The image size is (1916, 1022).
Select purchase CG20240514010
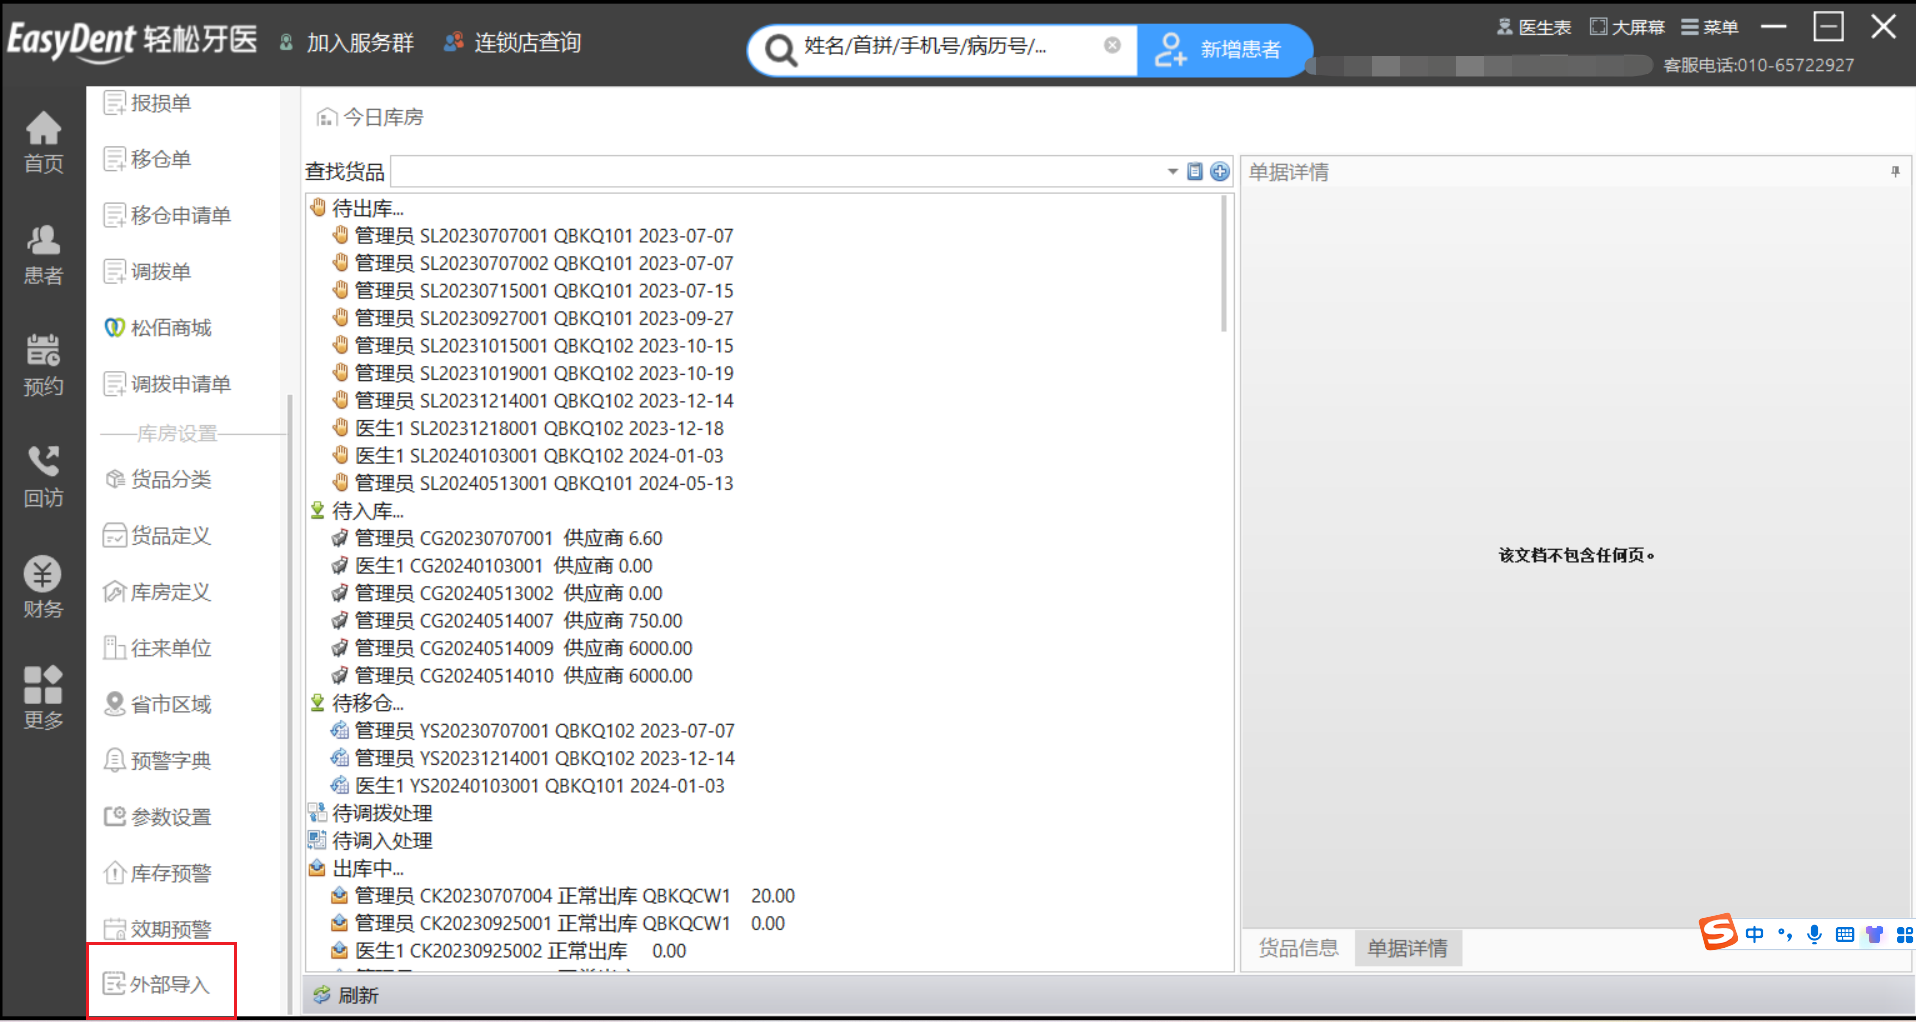point(512,676)
